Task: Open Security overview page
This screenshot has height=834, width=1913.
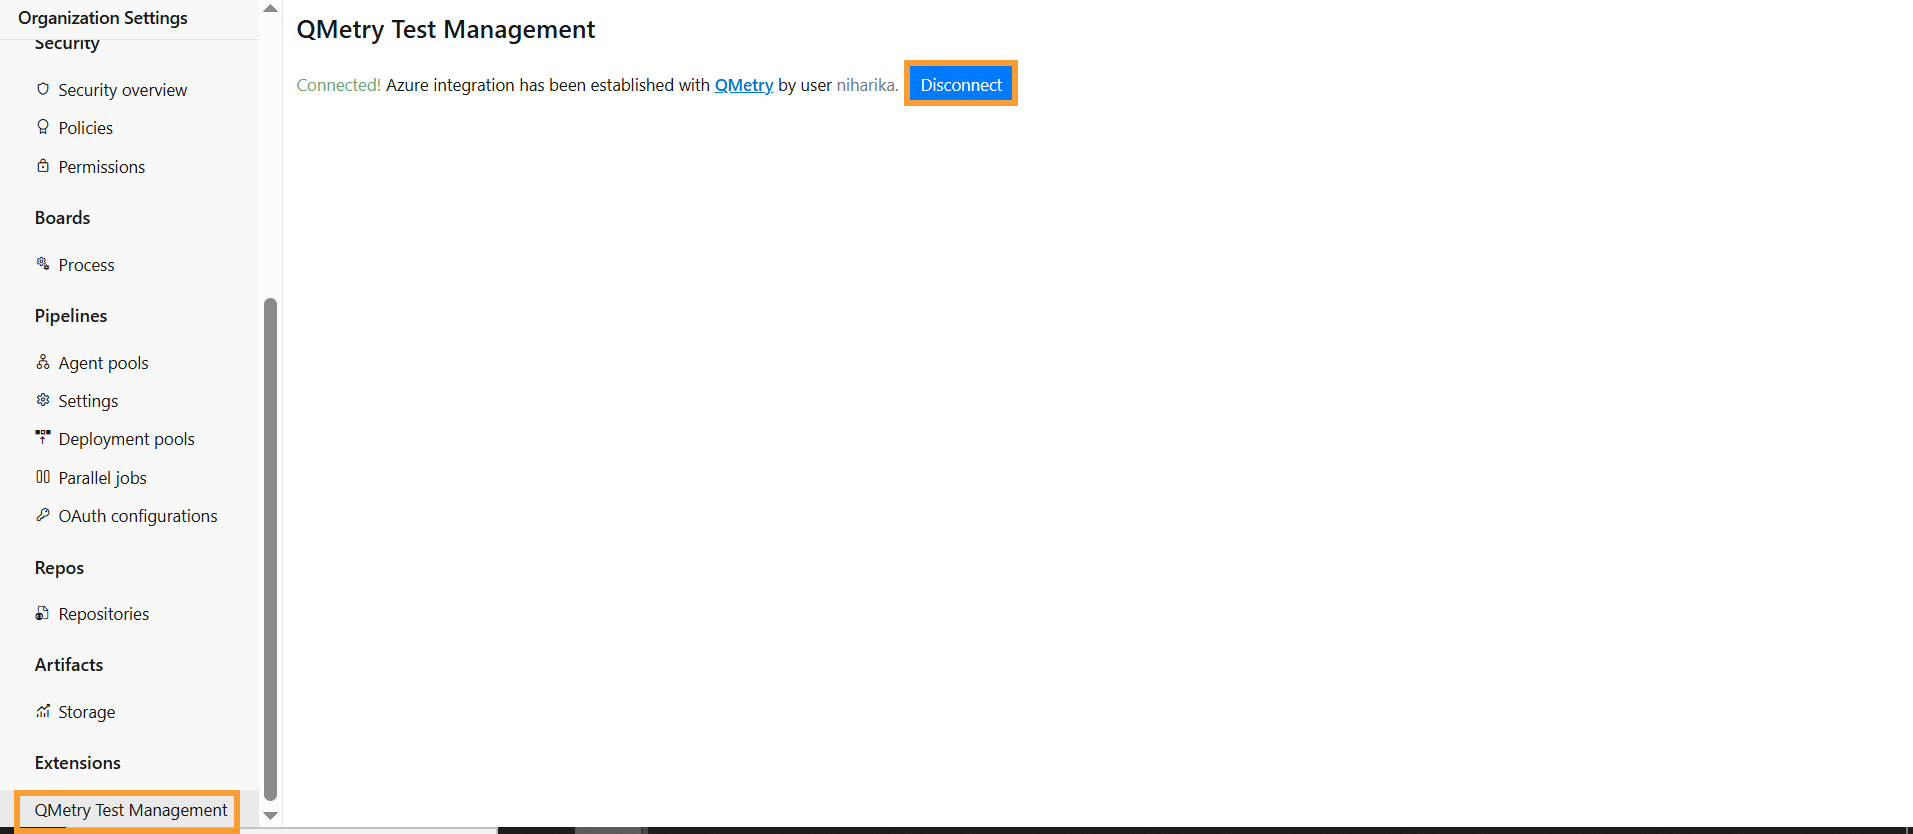Action: click(123, 90)
